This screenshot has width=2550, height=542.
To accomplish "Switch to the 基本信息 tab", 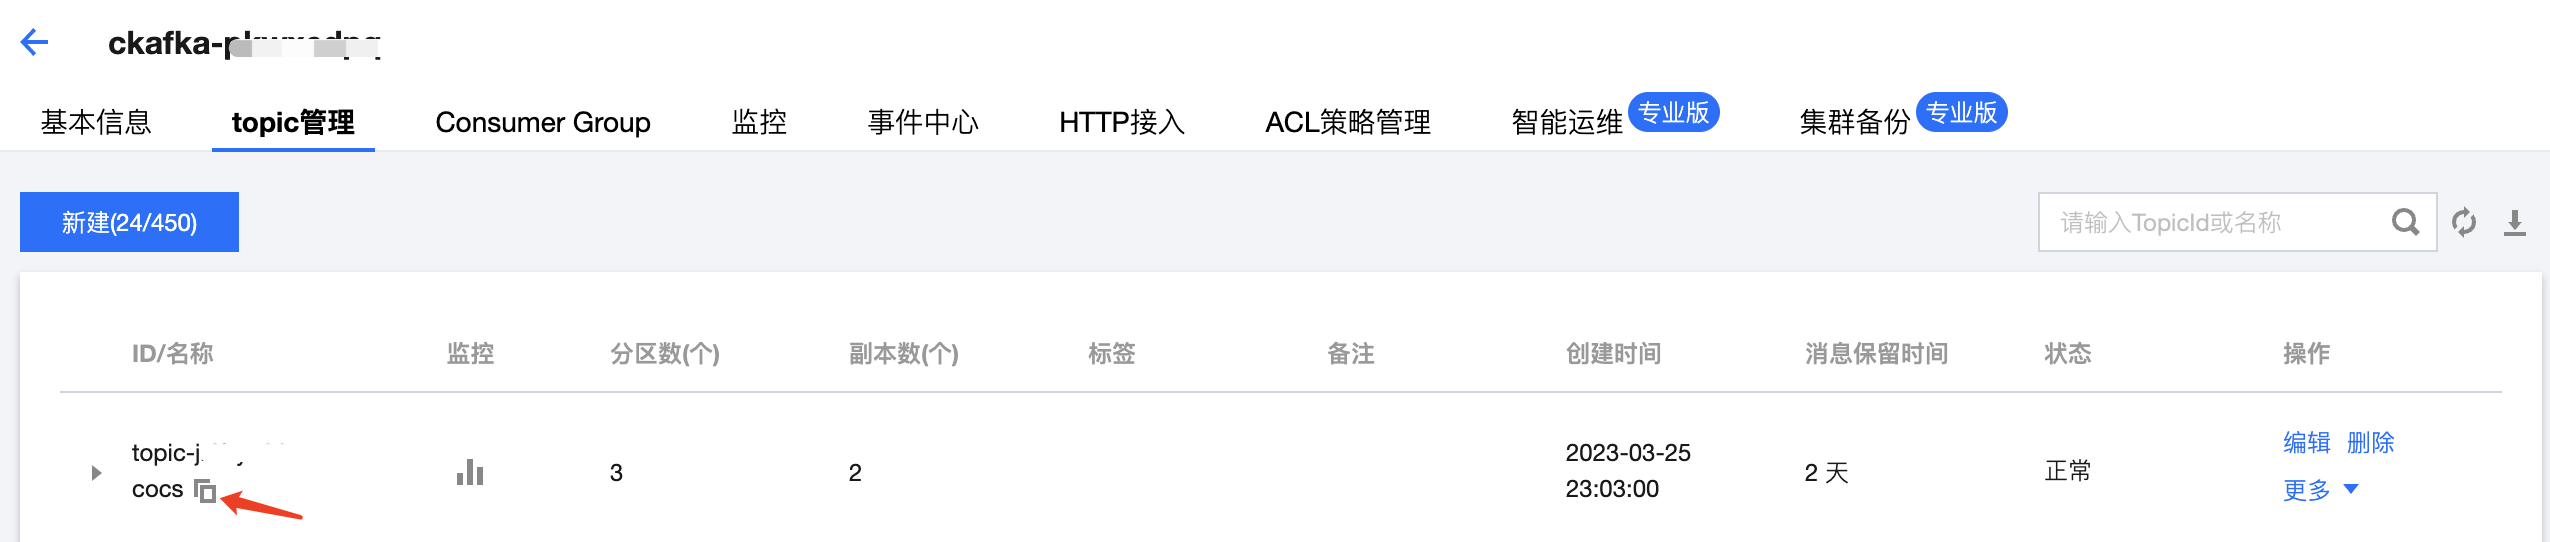I will coord(96,122).
